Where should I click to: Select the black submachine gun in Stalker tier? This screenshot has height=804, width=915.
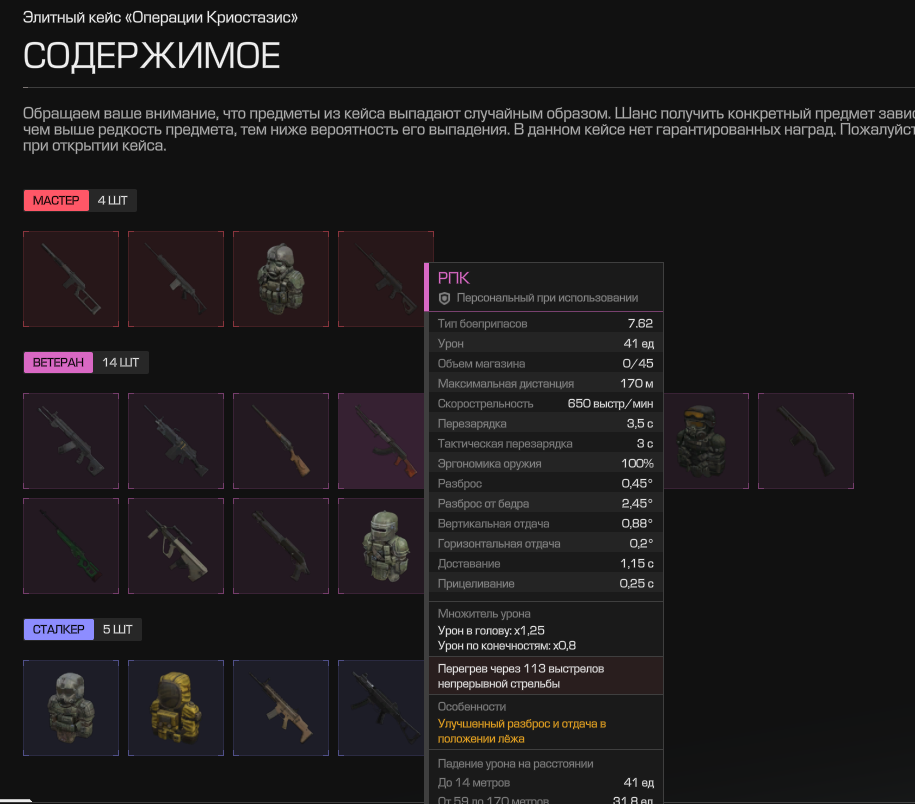(x=382, y=708)
